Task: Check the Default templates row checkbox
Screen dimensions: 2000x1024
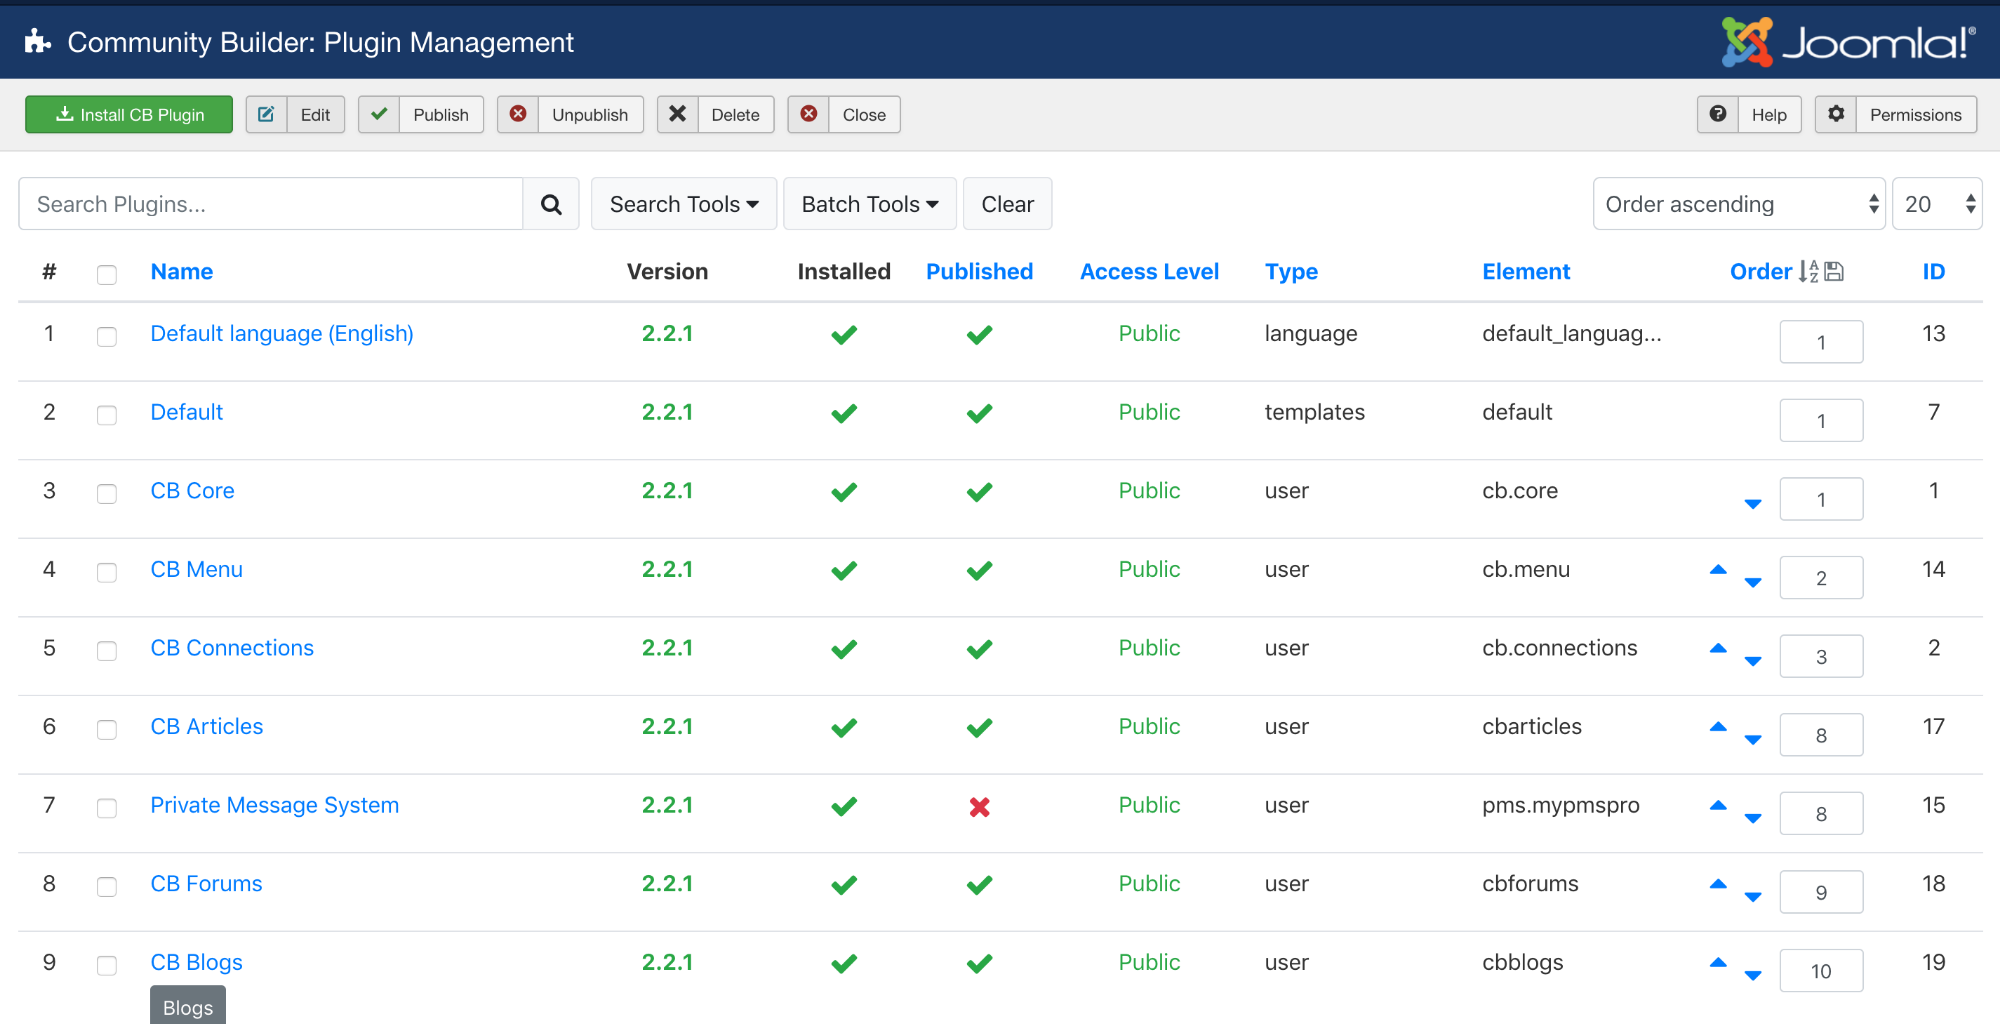Action: pos(107,414)
